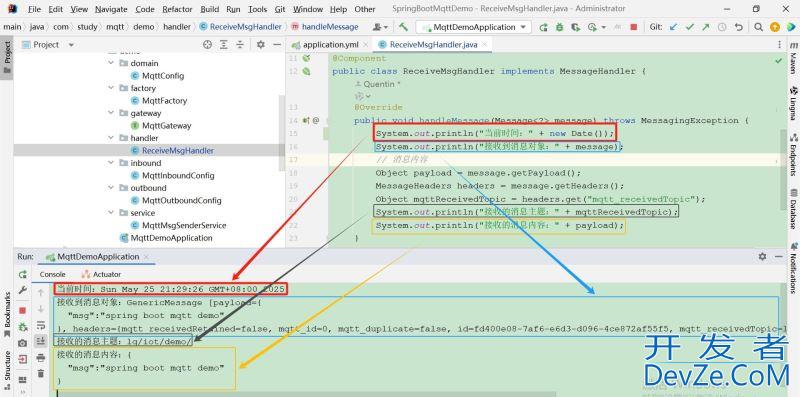Open Project panel gear settings
The height and width of the screenshot is (397, 800).
coord(261,45)
